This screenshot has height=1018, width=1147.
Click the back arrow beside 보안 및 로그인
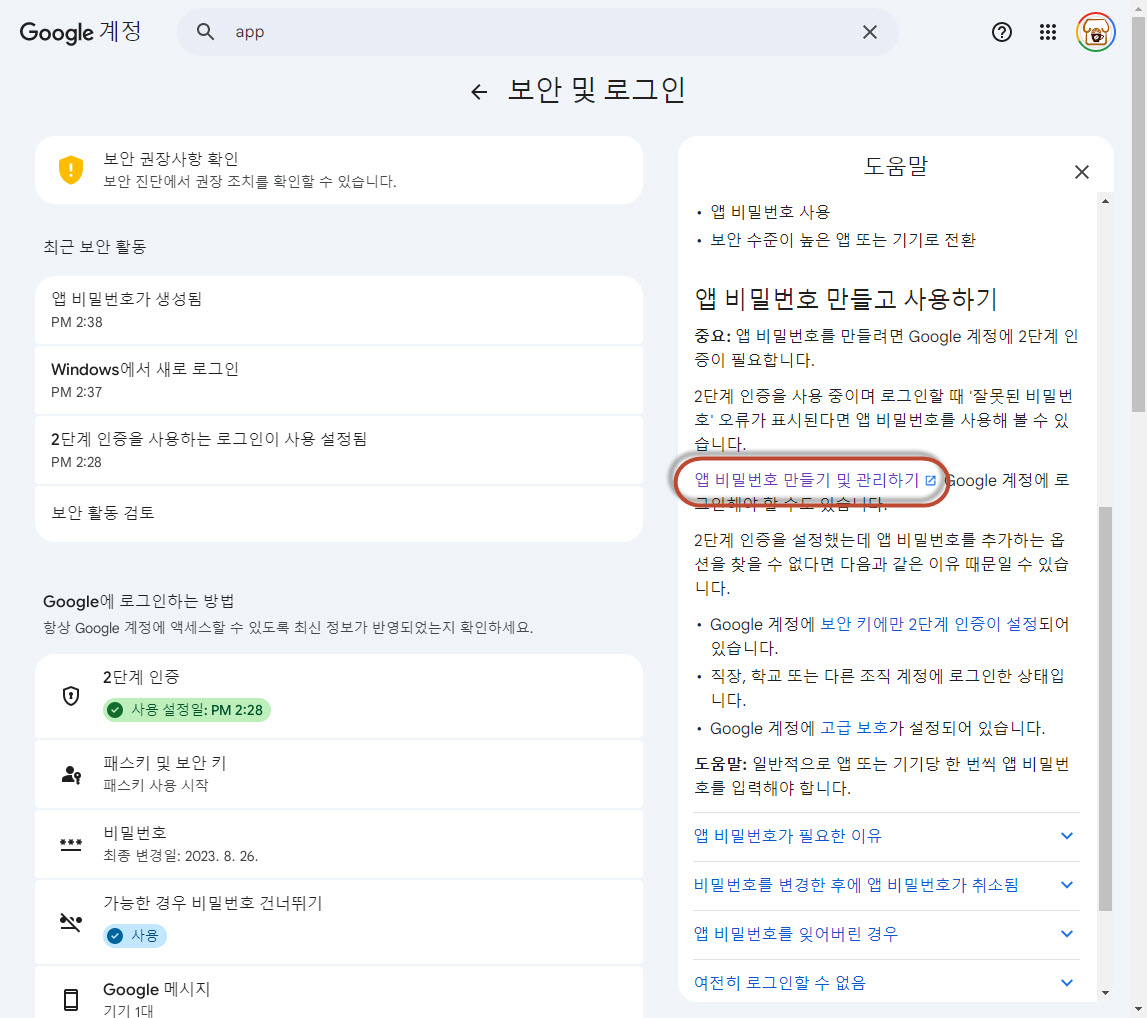pos(479,92)
